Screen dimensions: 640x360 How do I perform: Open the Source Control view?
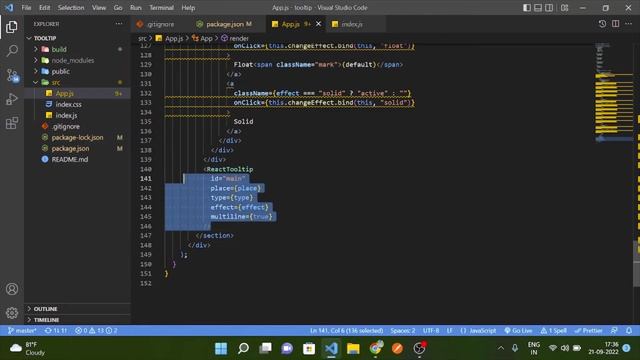pos(12,75)
